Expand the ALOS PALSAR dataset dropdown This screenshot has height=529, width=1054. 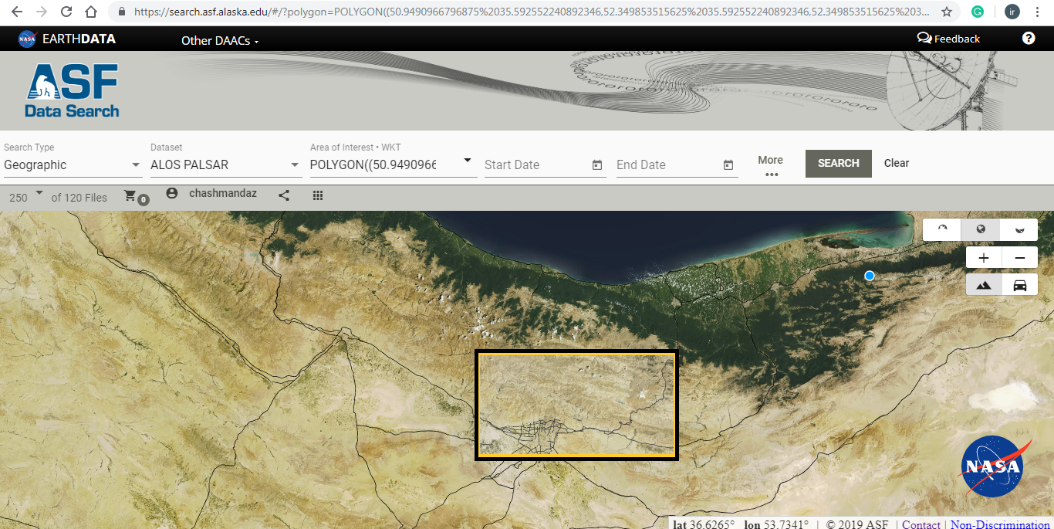[294, 165]
